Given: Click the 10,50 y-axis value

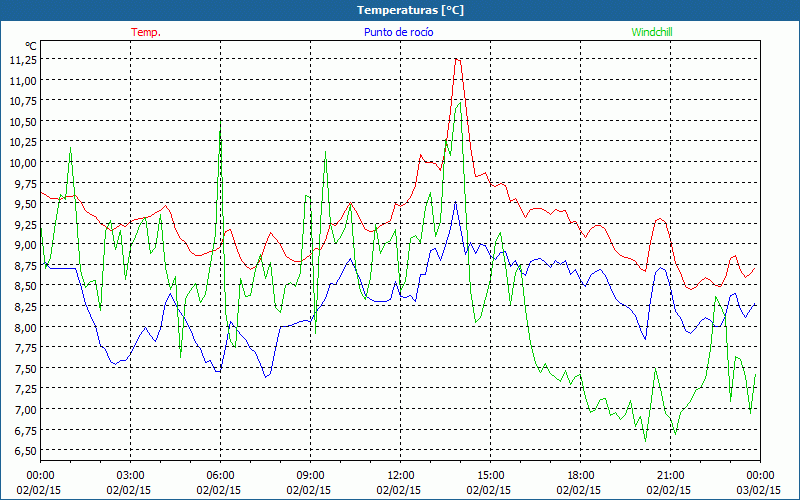Looking at the screenshot, I should pos(23,121).
